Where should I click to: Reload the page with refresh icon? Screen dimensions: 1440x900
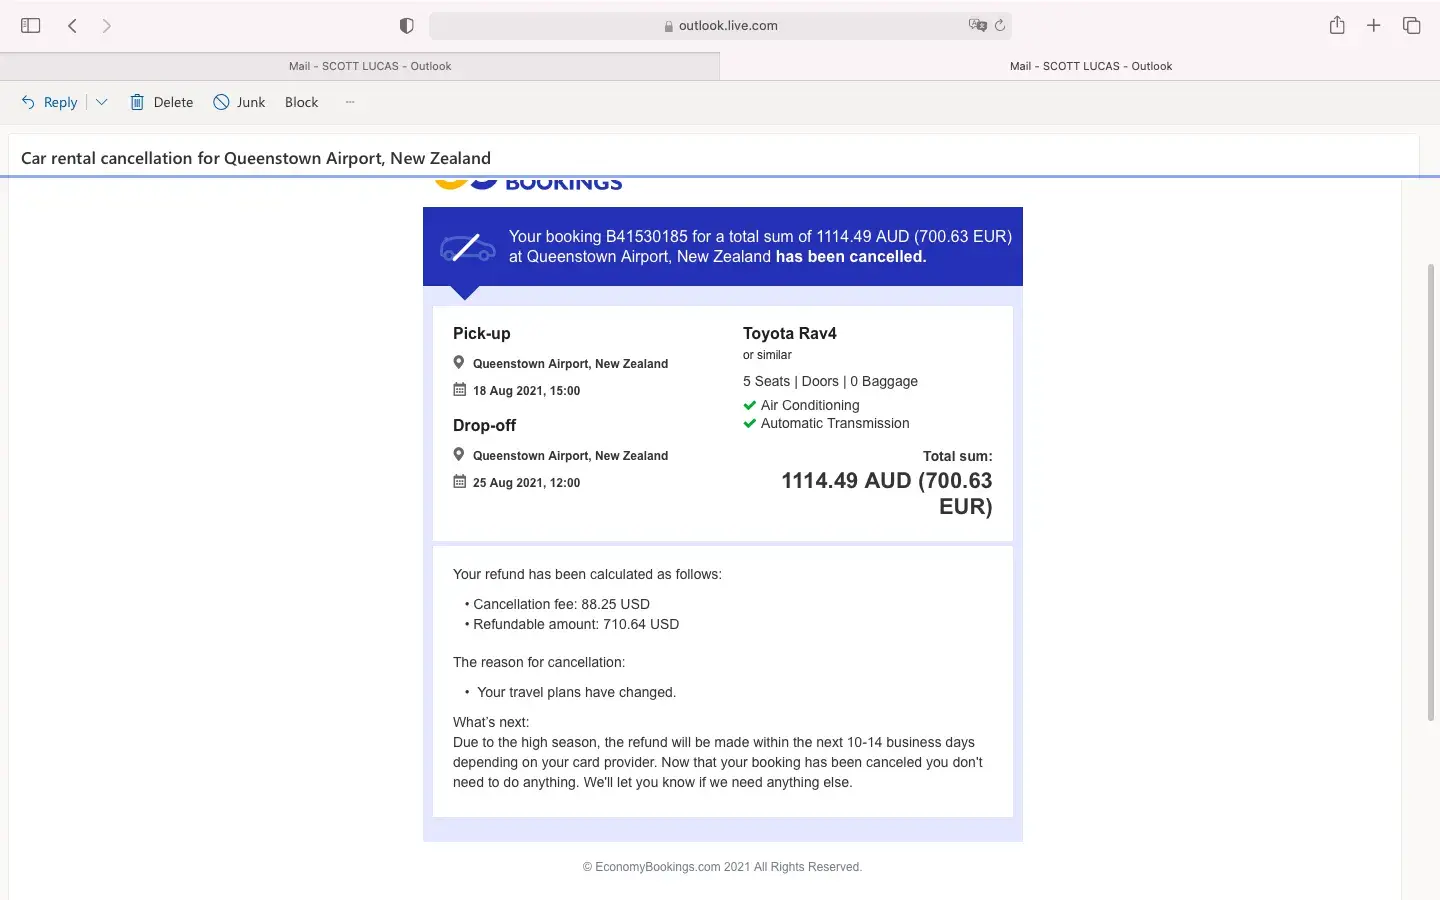(999, 26)
